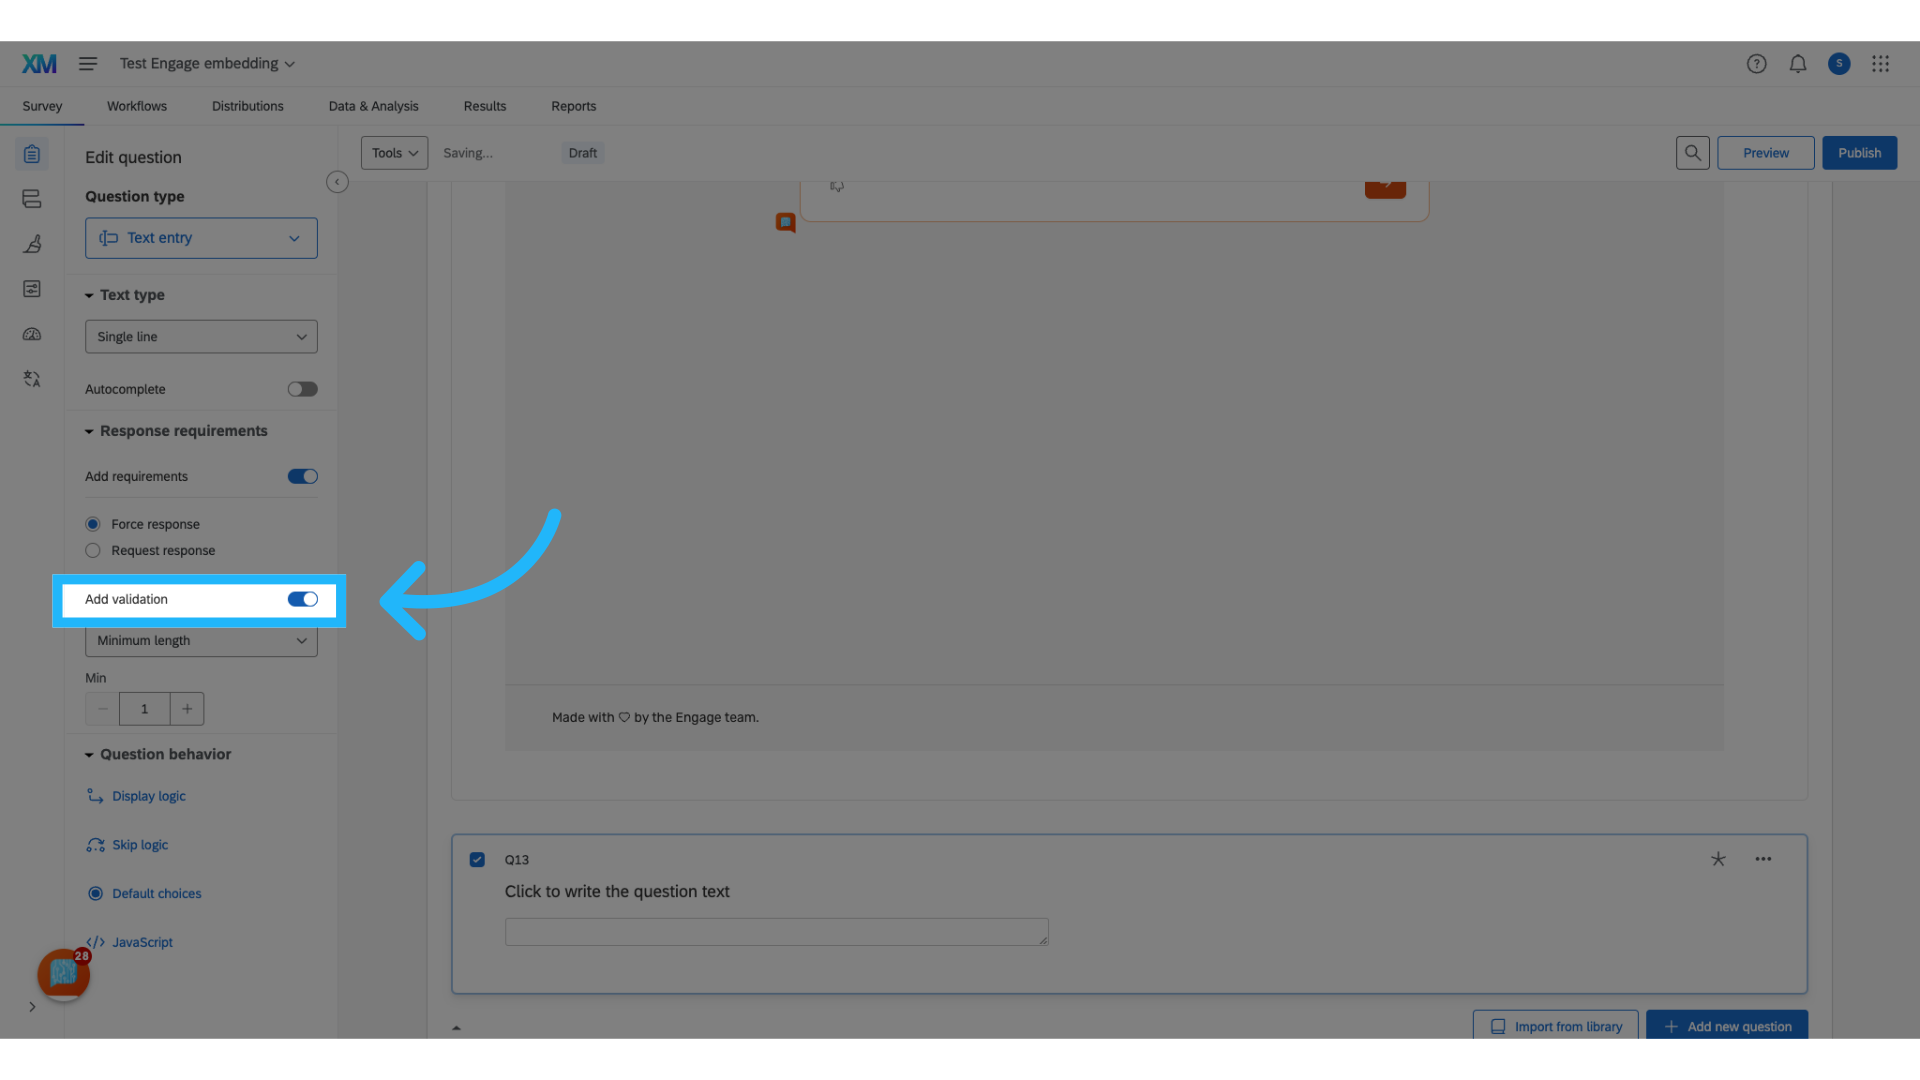Switch to the Distributions tab
The width and height of the screenshot is (1920, 1080).
coord(248,106)
